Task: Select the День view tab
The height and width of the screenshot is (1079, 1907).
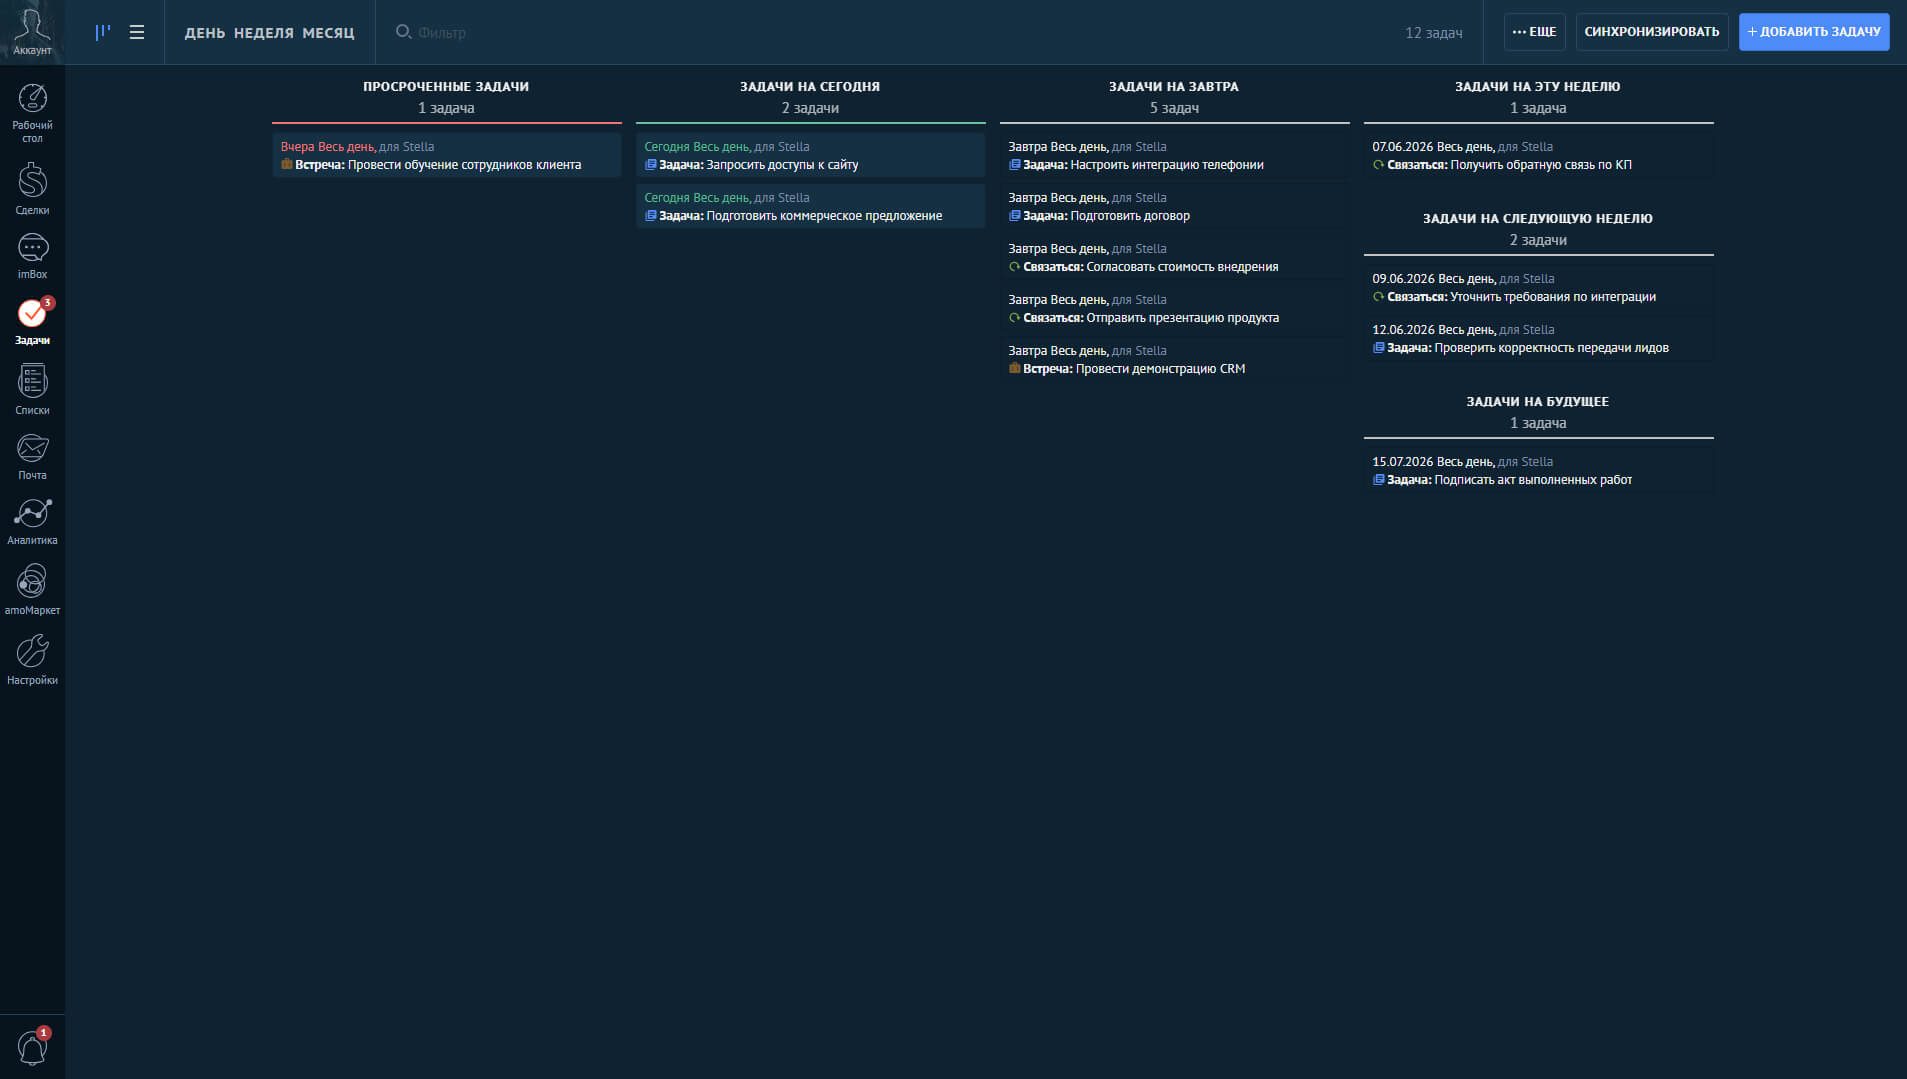Action: (205, 33)
